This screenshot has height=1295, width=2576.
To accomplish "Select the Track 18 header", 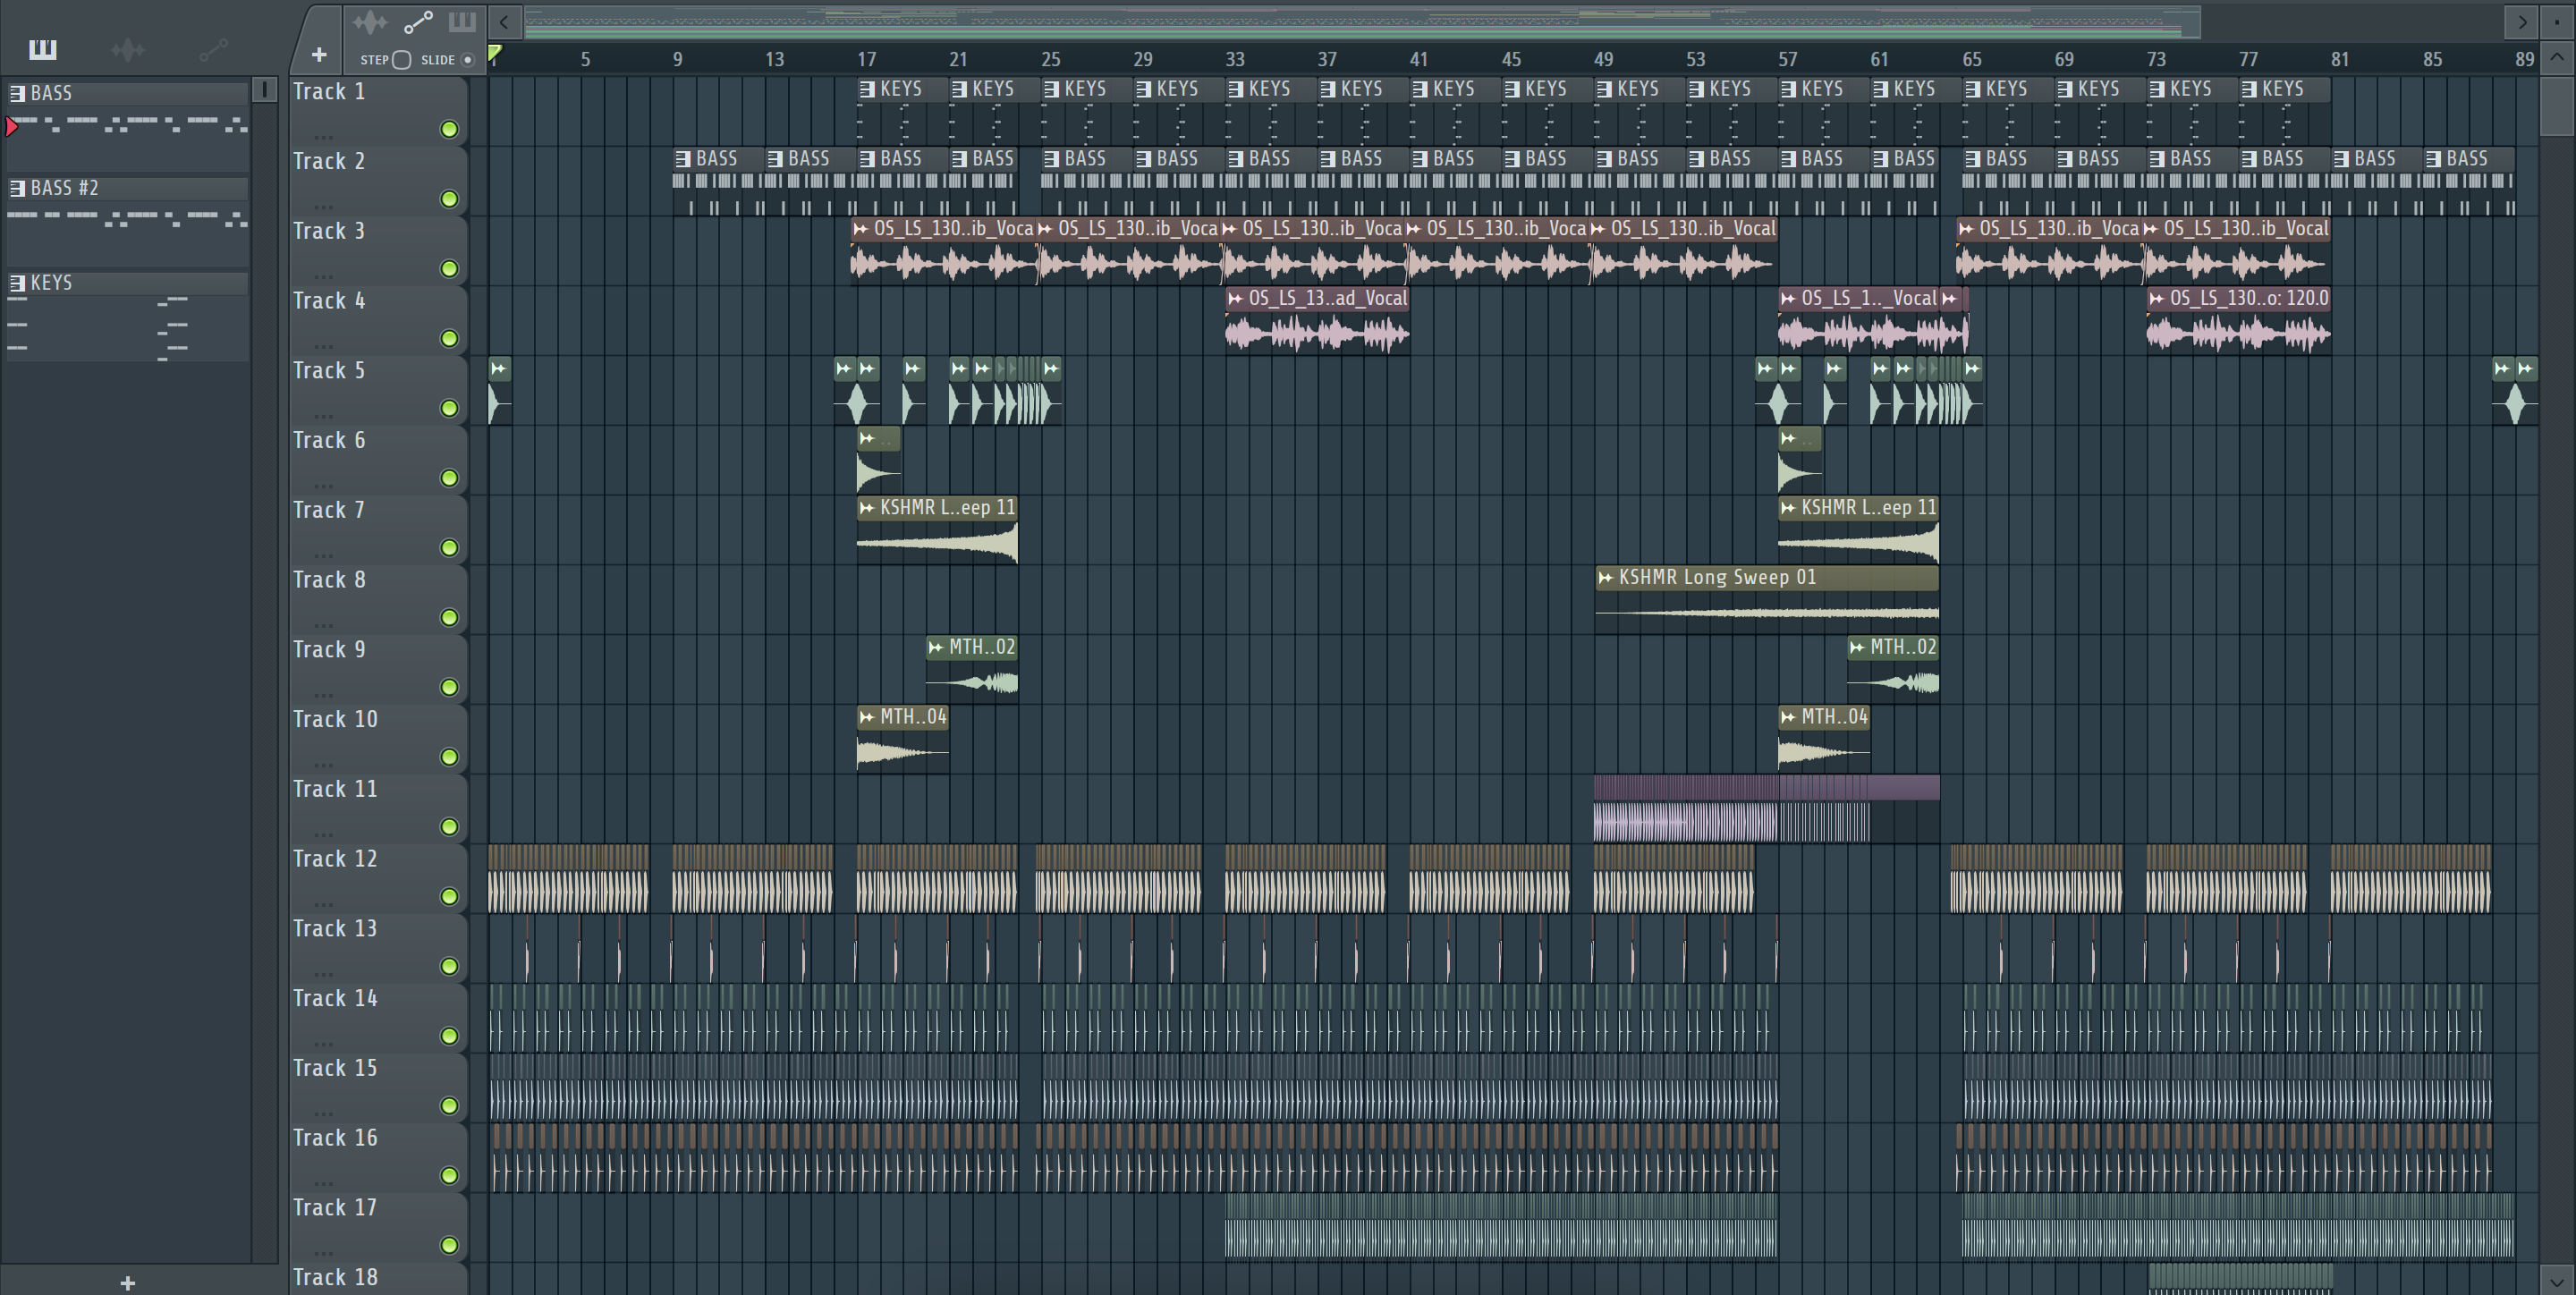I will pyautogui.click(x=378, y=1279).
